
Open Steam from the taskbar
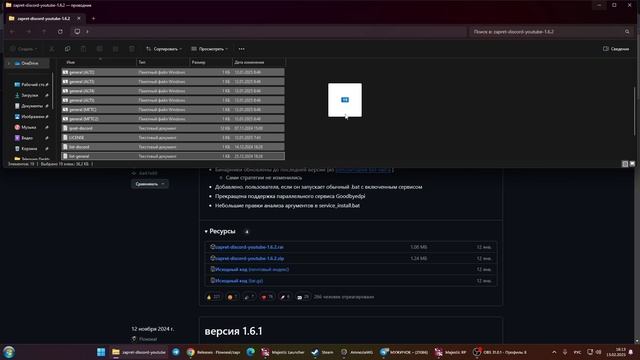[x=322, y=352]
